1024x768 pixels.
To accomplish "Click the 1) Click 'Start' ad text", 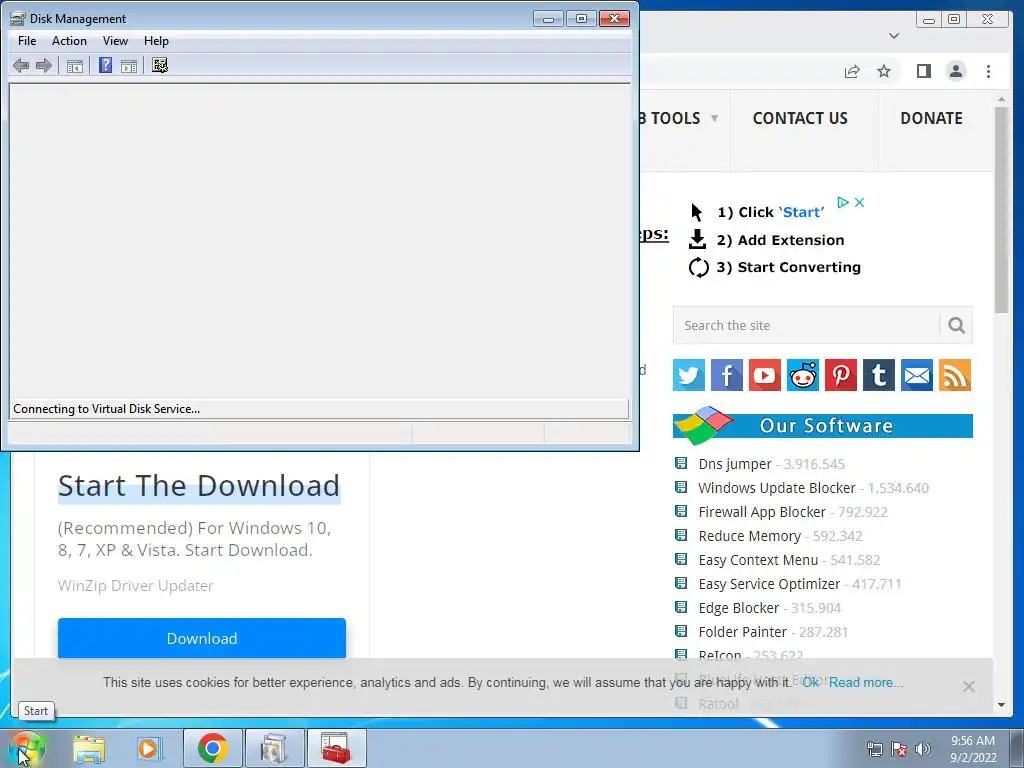I will pyautogui.click(x=771, y=212).
